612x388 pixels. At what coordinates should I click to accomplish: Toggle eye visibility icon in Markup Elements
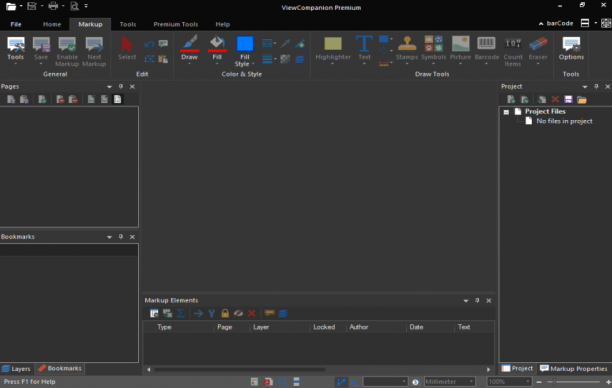pyautogui.click(x=238, y=313)
